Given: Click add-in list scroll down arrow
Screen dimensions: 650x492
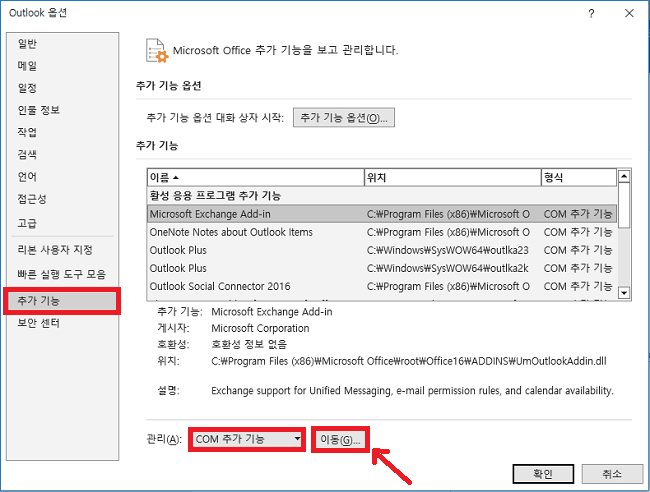Looking at the screenshot, I should (x=624, y=293).
